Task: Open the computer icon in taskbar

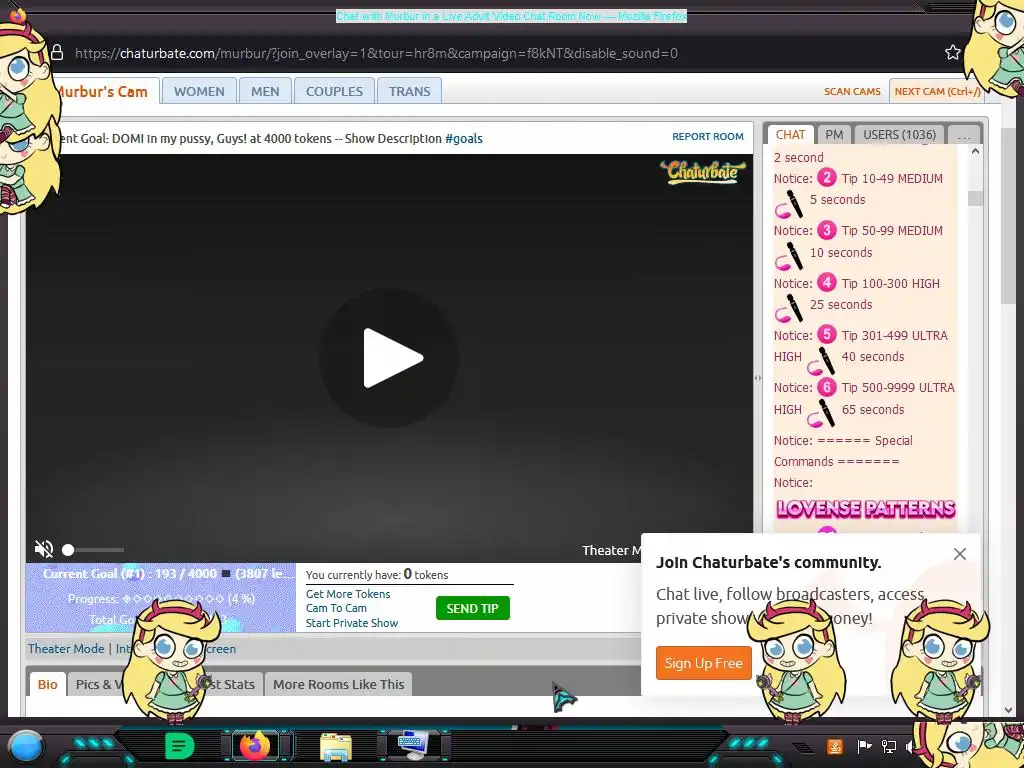Action: click(413, 745)
